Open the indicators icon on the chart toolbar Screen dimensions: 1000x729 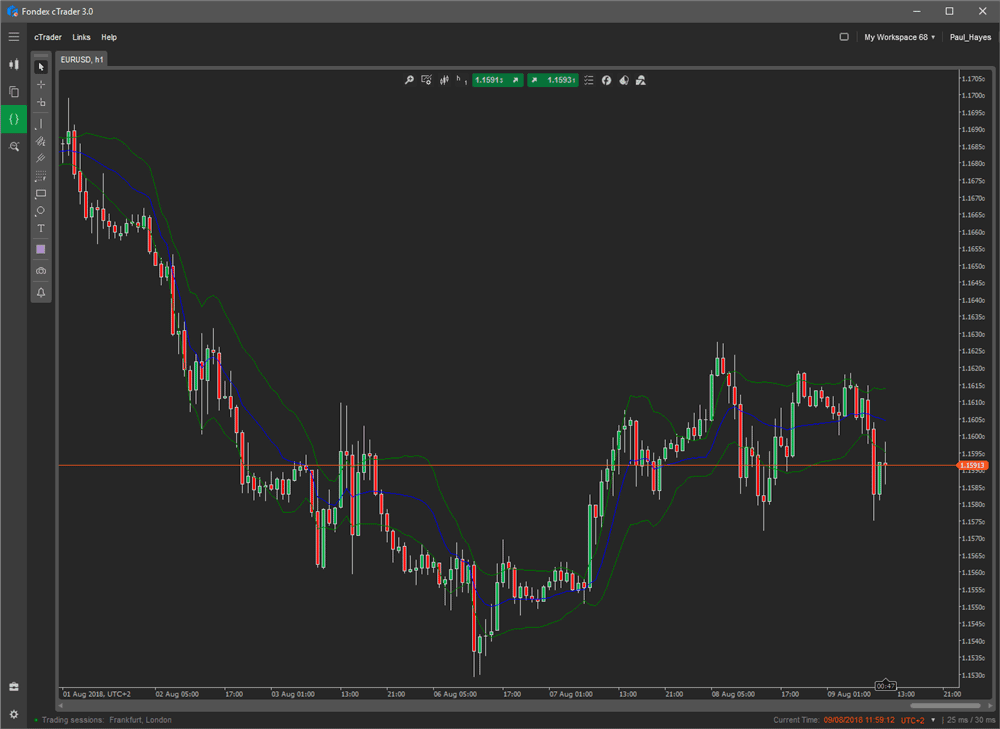click(443, 80)
